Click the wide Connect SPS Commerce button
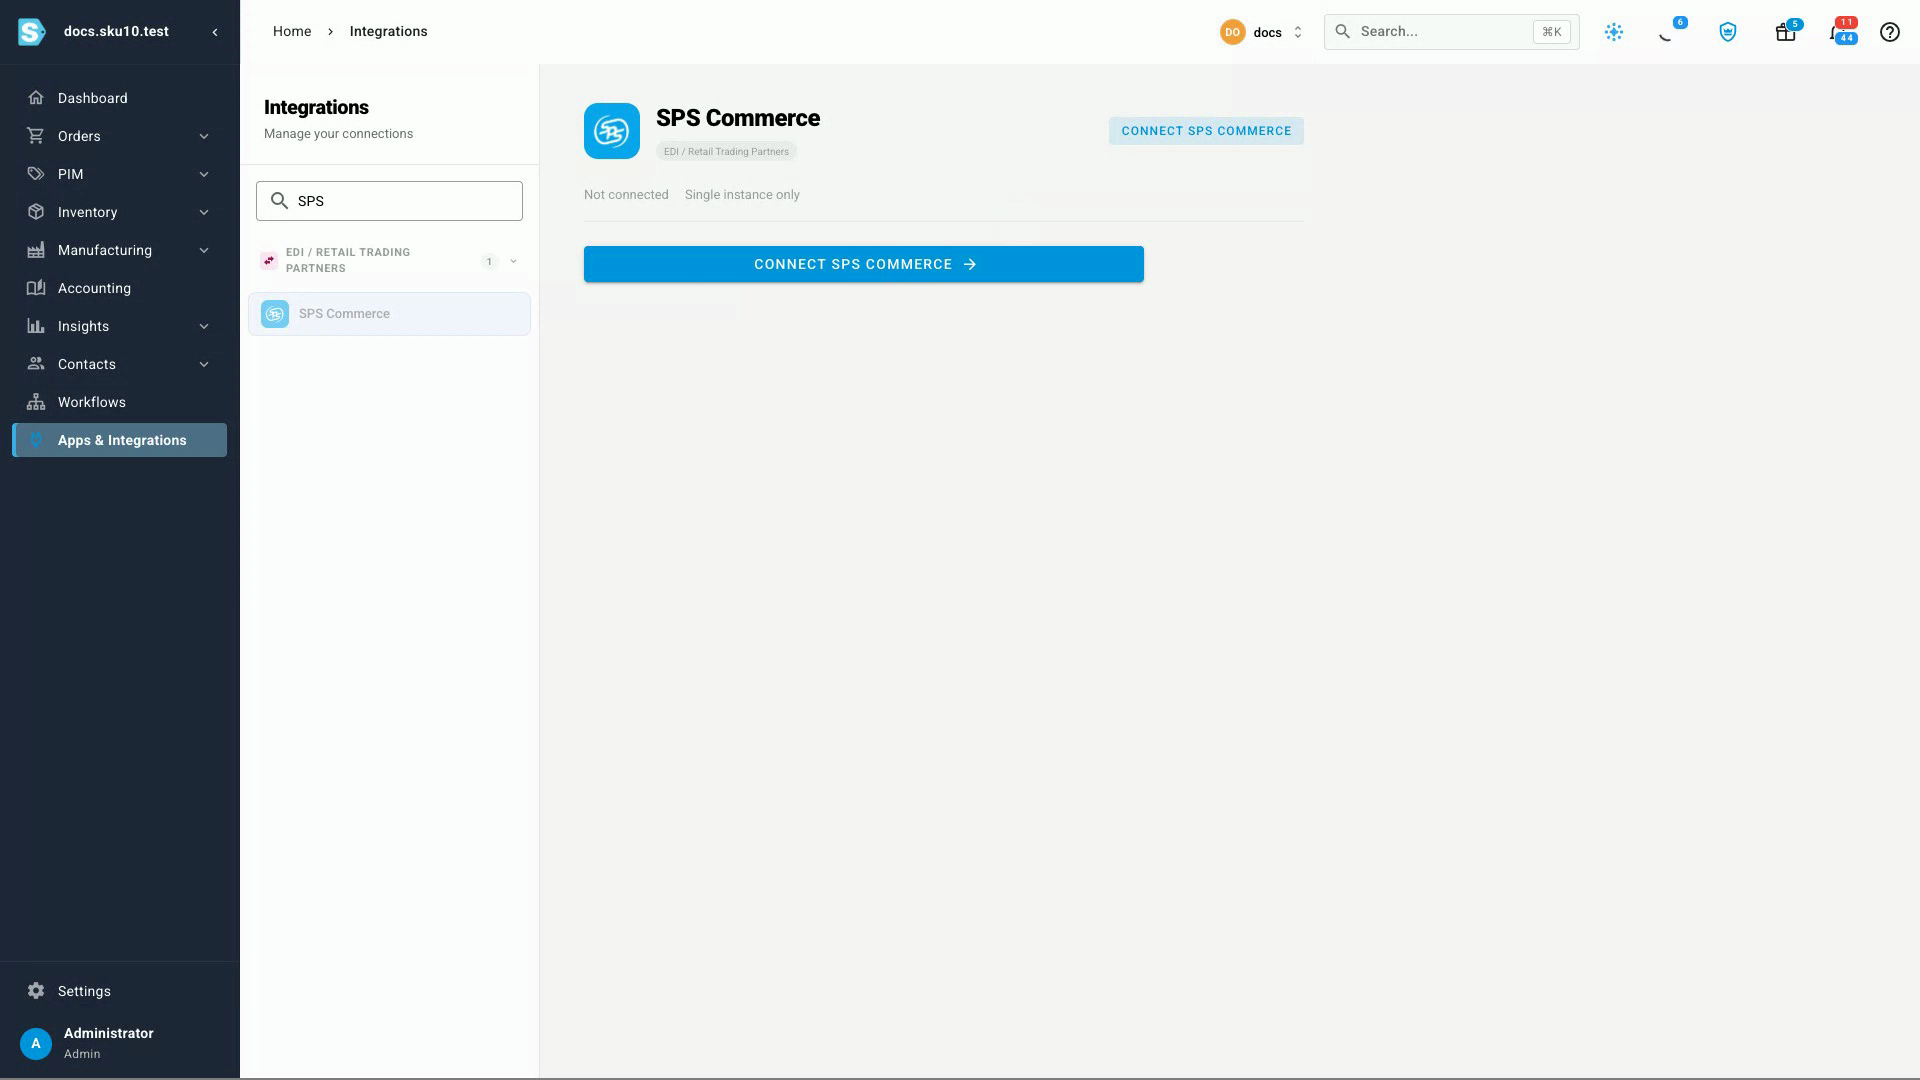Image resolution: width=1920 pixels, height=1080 pixels. 864,264
